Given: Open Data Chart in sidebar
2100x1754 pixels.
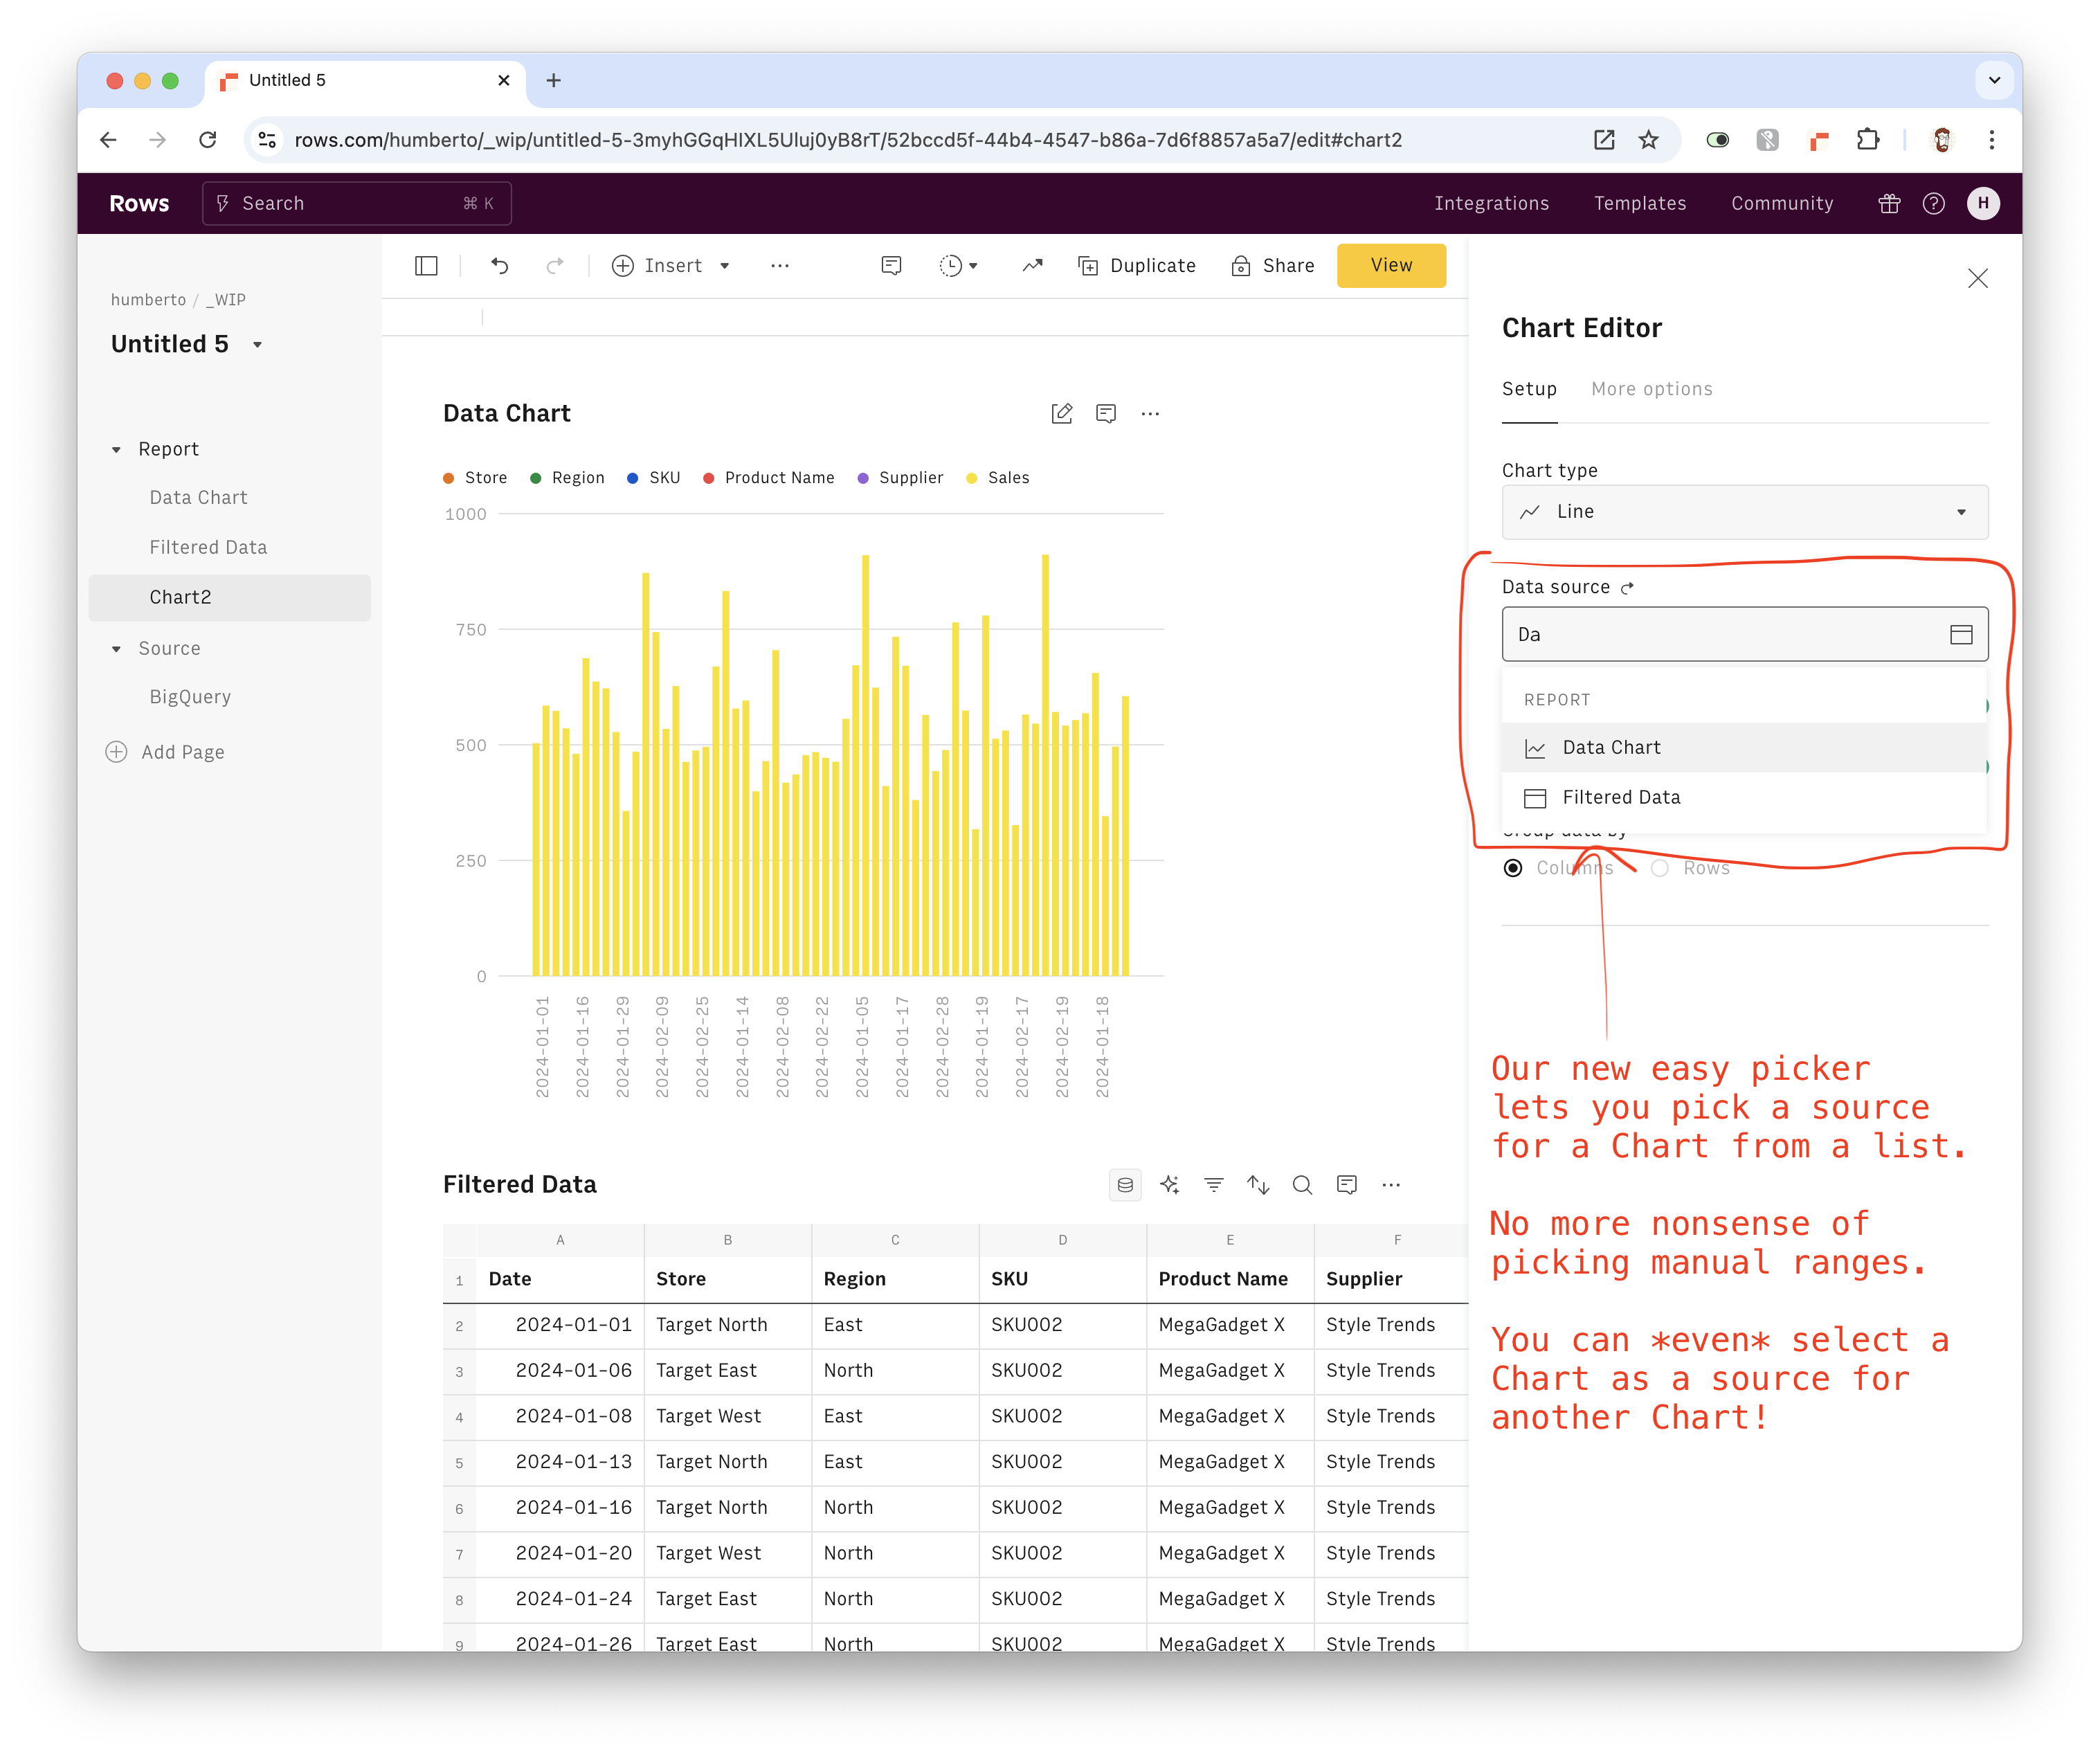Looking at the screenshot, I should tap(198, 497).
